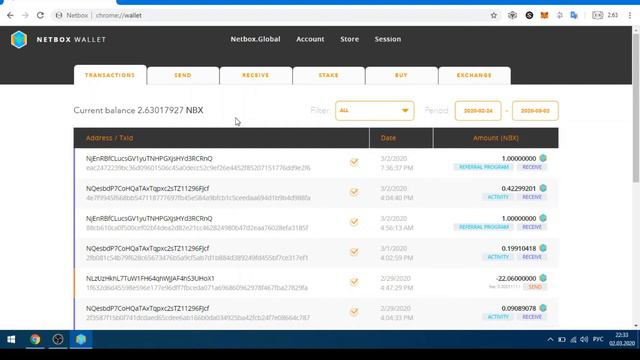Click the Netbox Wallet logo icon
The image size is (640, 360).
tap(19, 40)
